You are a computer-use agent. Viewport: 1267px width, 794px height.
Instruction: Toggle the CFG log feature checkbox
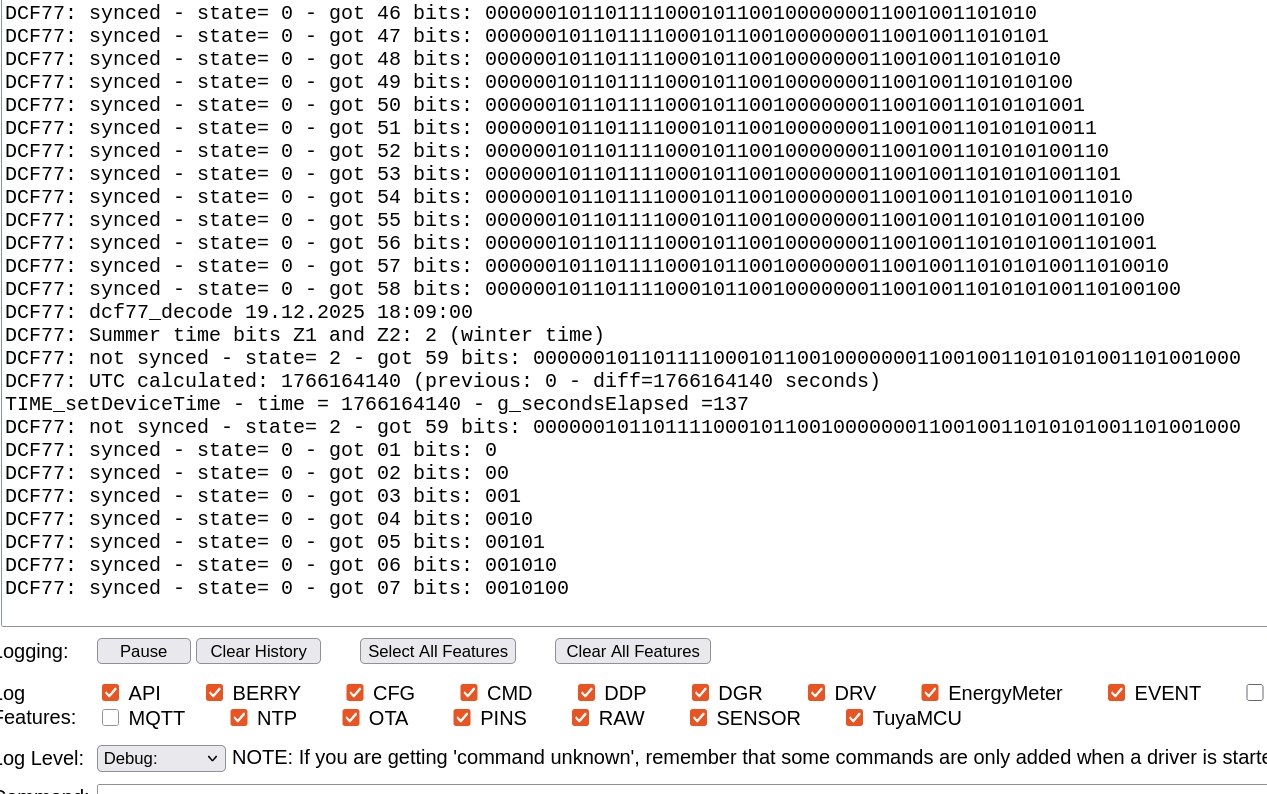pos(355,692)
